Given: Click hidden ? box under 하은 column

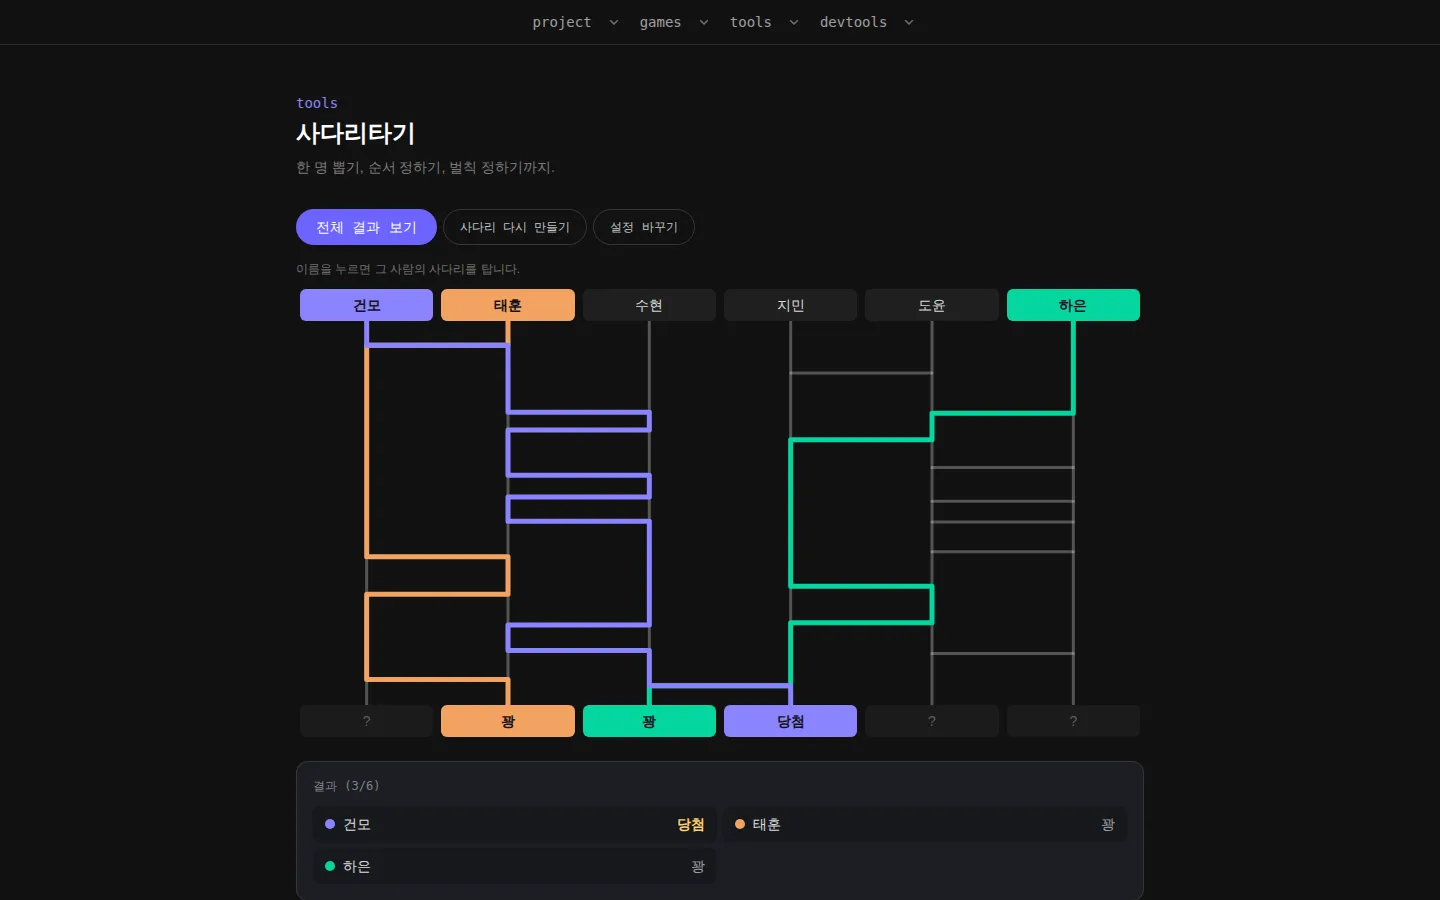Looking at the screenshot, I should 1073,721.
